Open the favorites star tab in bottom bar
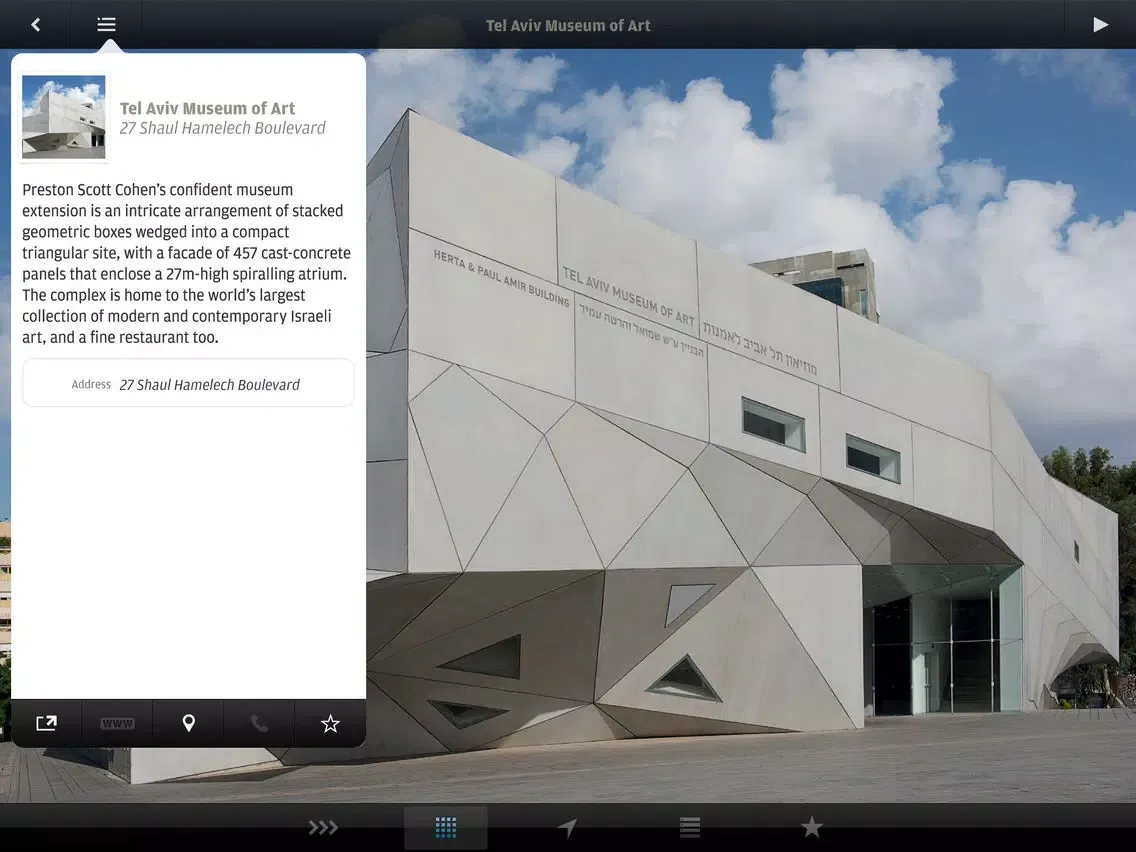Image resolution: width=1136 pixels, height=852 pixels. (811, 827)
